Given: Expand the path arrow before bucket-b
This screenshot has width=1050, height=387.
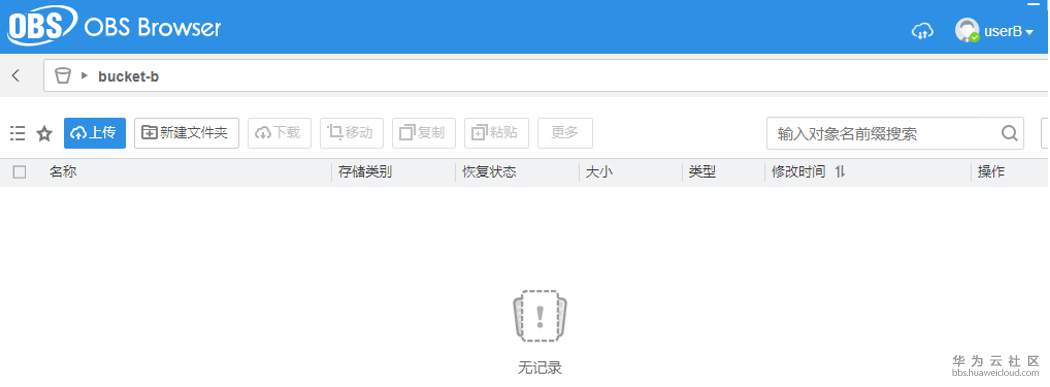Looking at the screenshot, I should coord(84,76).
